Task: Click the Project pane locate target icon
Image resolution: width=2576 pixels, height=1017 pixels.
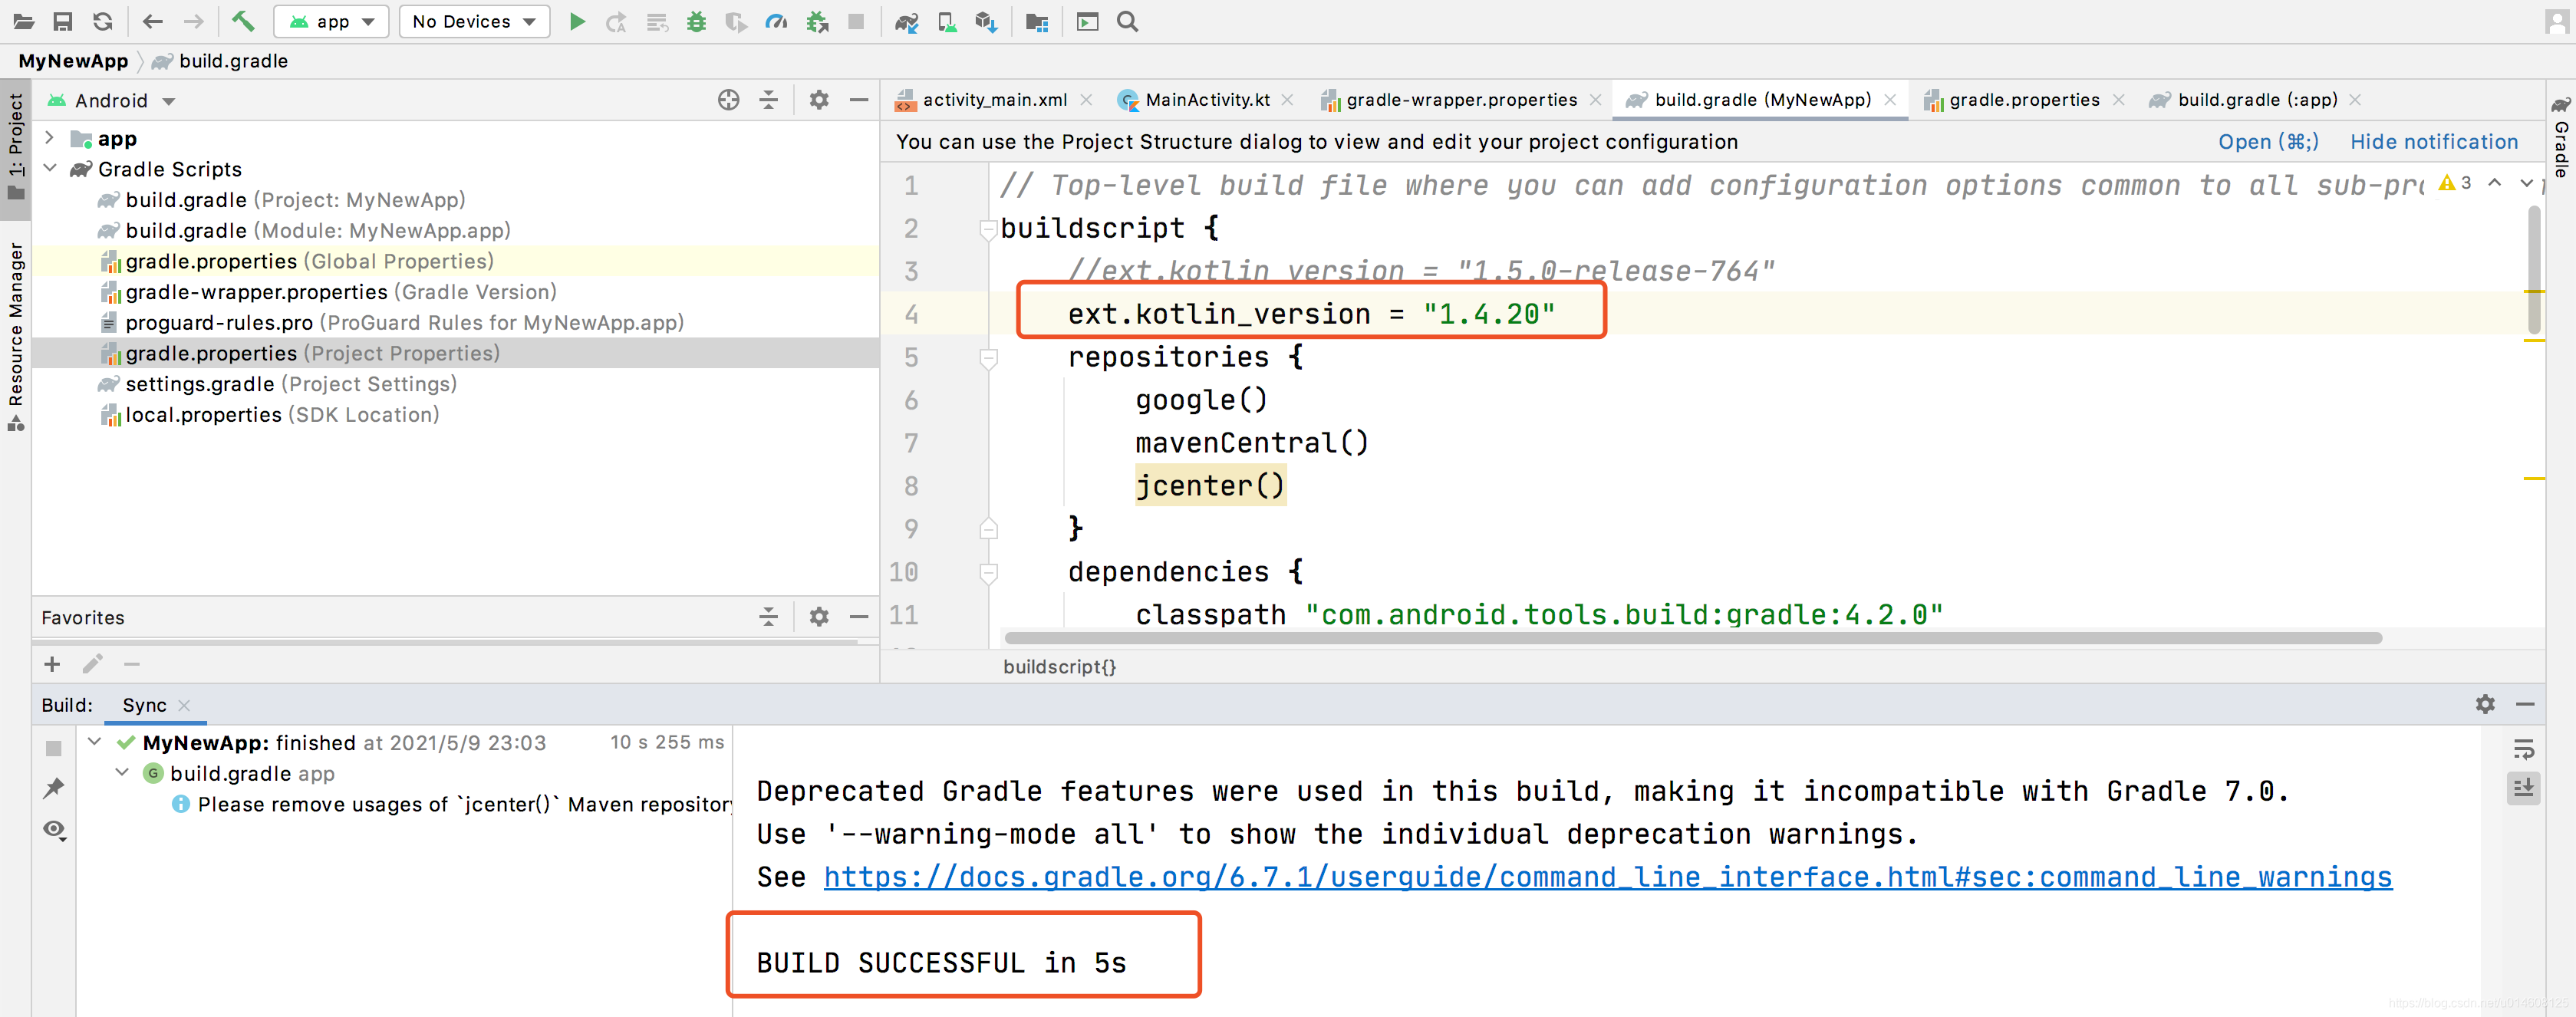Action: click(729, 100)
